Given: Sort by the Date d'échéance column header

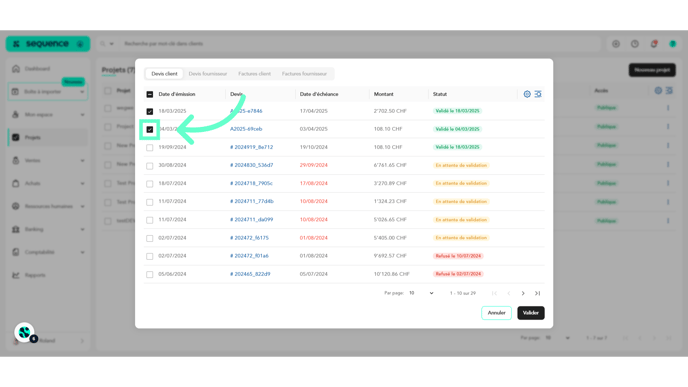Looking at the screenshot, I should coord(319,94).
